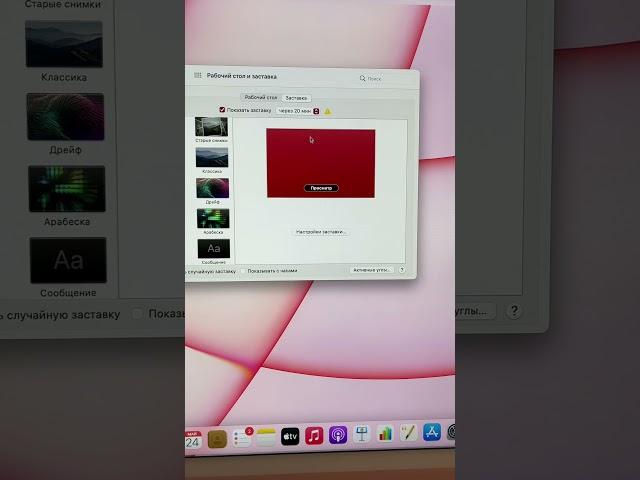Viewport: 640px width, 480px height.
Task: Switch to the Заставка tab
Action: pyautogui.click(x=296, y=98)
